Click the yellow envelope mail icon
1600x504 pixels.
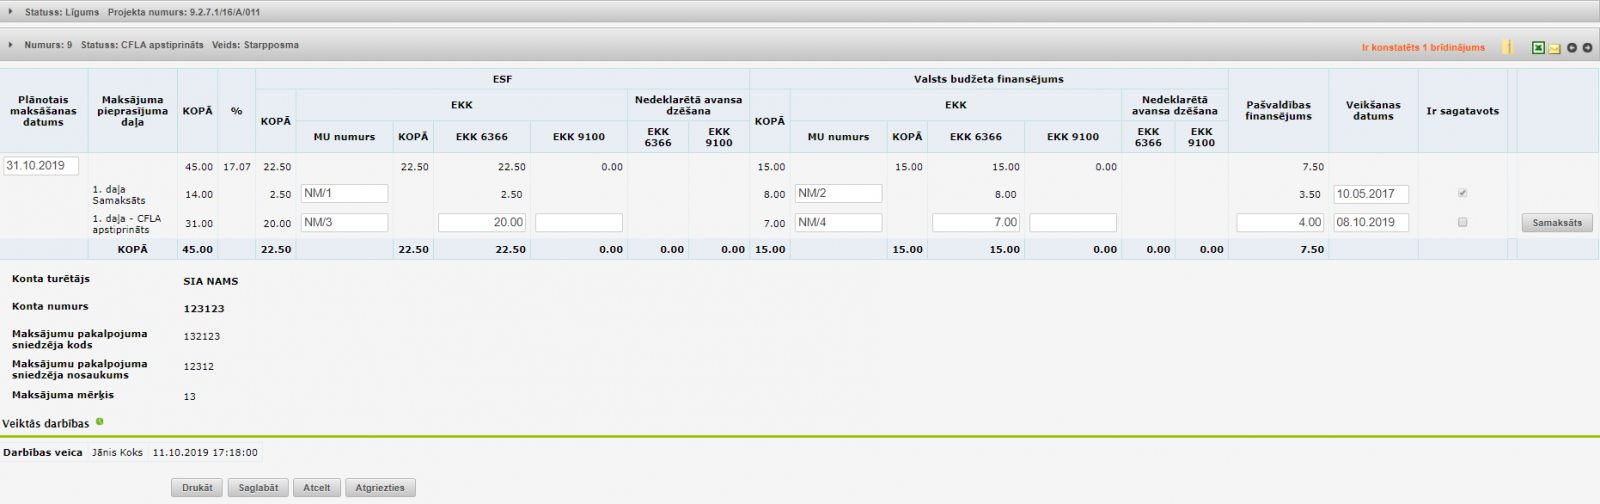tap(1554, 48)
